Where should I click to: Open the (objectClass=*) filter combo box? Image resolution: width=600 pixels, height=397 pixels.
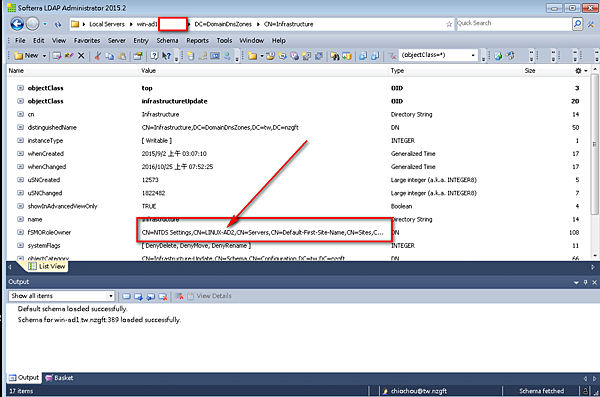click(438, 55)
